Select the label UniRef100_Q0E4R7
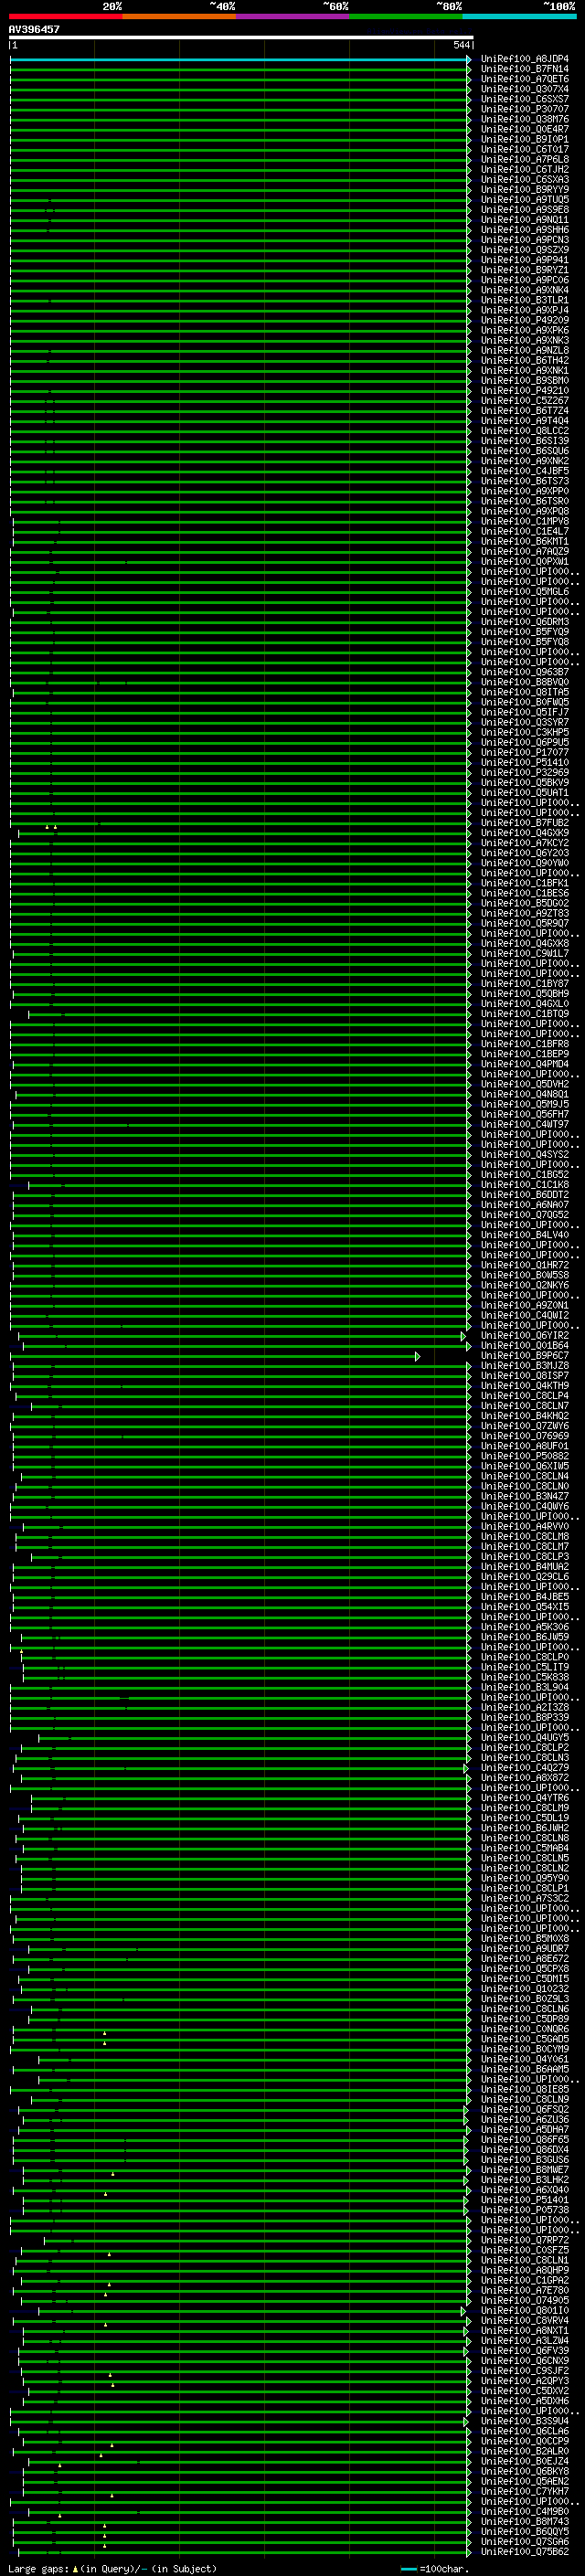This screenshot has width=585, height=2576. (x=525, y=129)
